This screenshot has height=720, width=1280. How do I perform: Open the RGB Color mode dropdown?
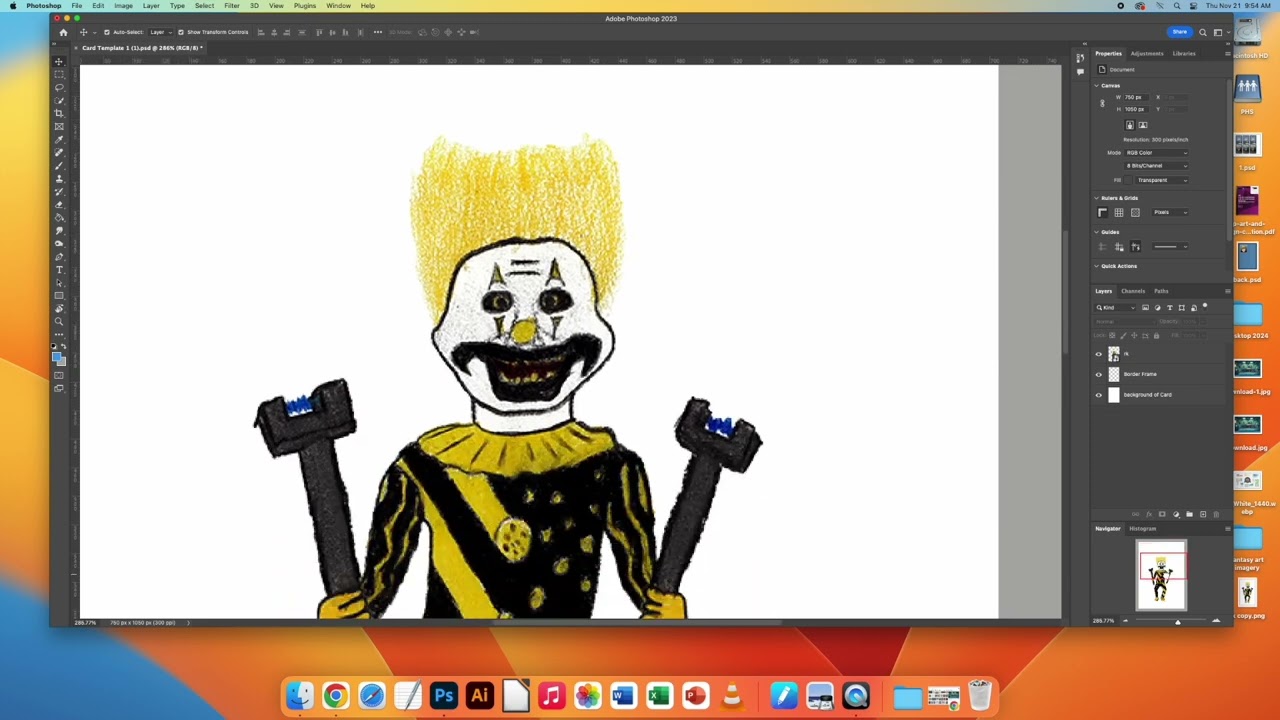tap(1157, 153)
